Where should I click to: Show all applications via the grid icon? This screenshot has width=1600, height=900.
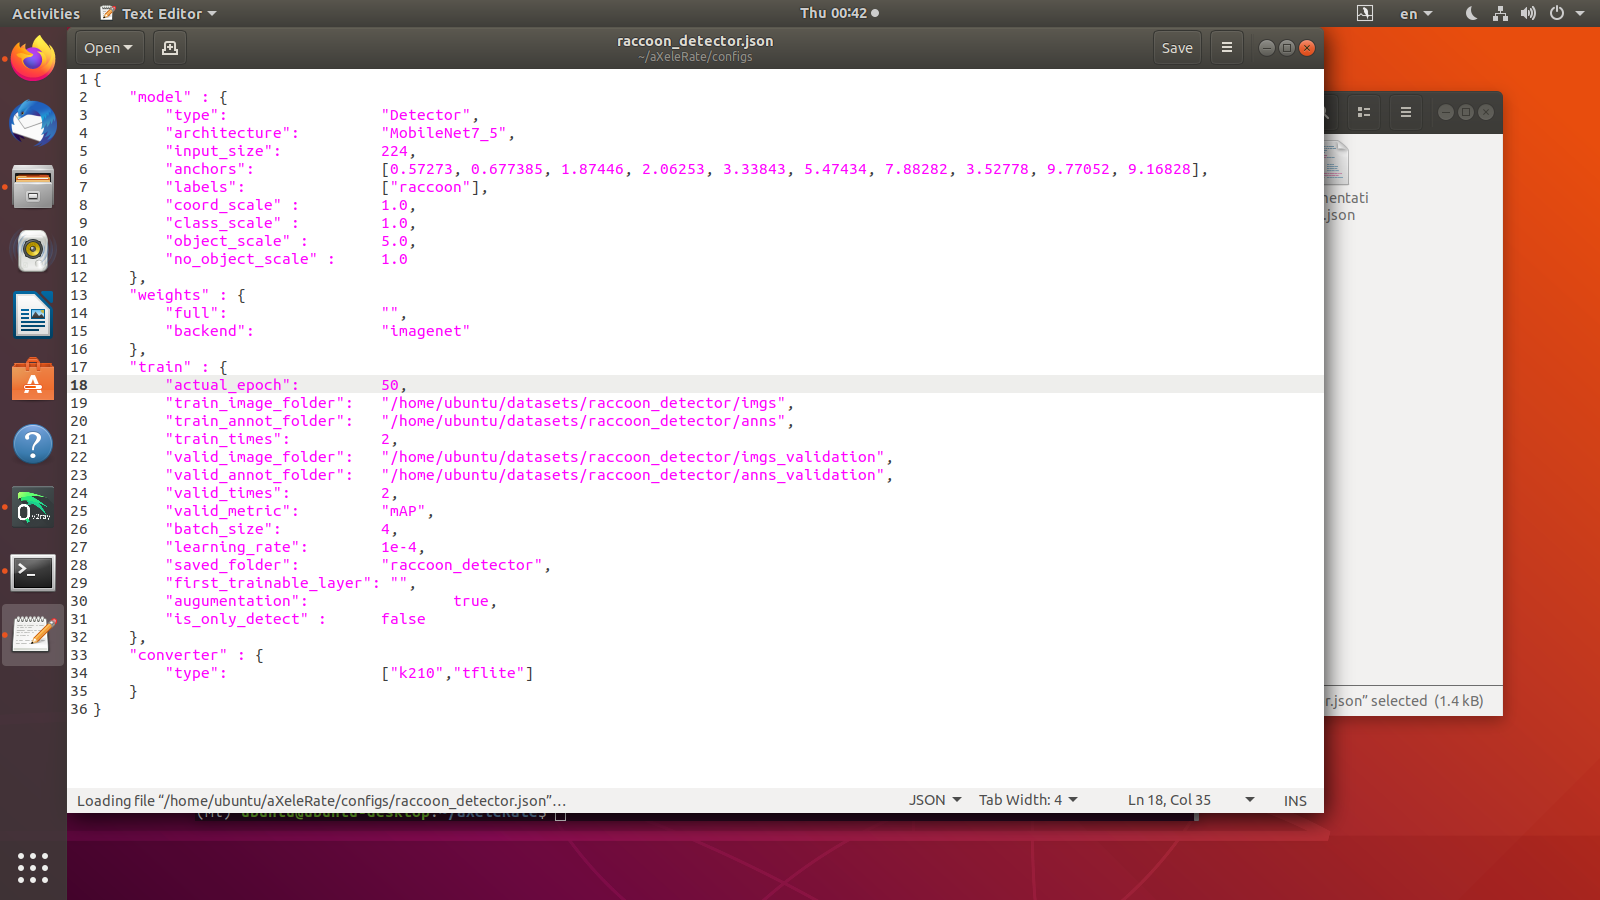33,869
